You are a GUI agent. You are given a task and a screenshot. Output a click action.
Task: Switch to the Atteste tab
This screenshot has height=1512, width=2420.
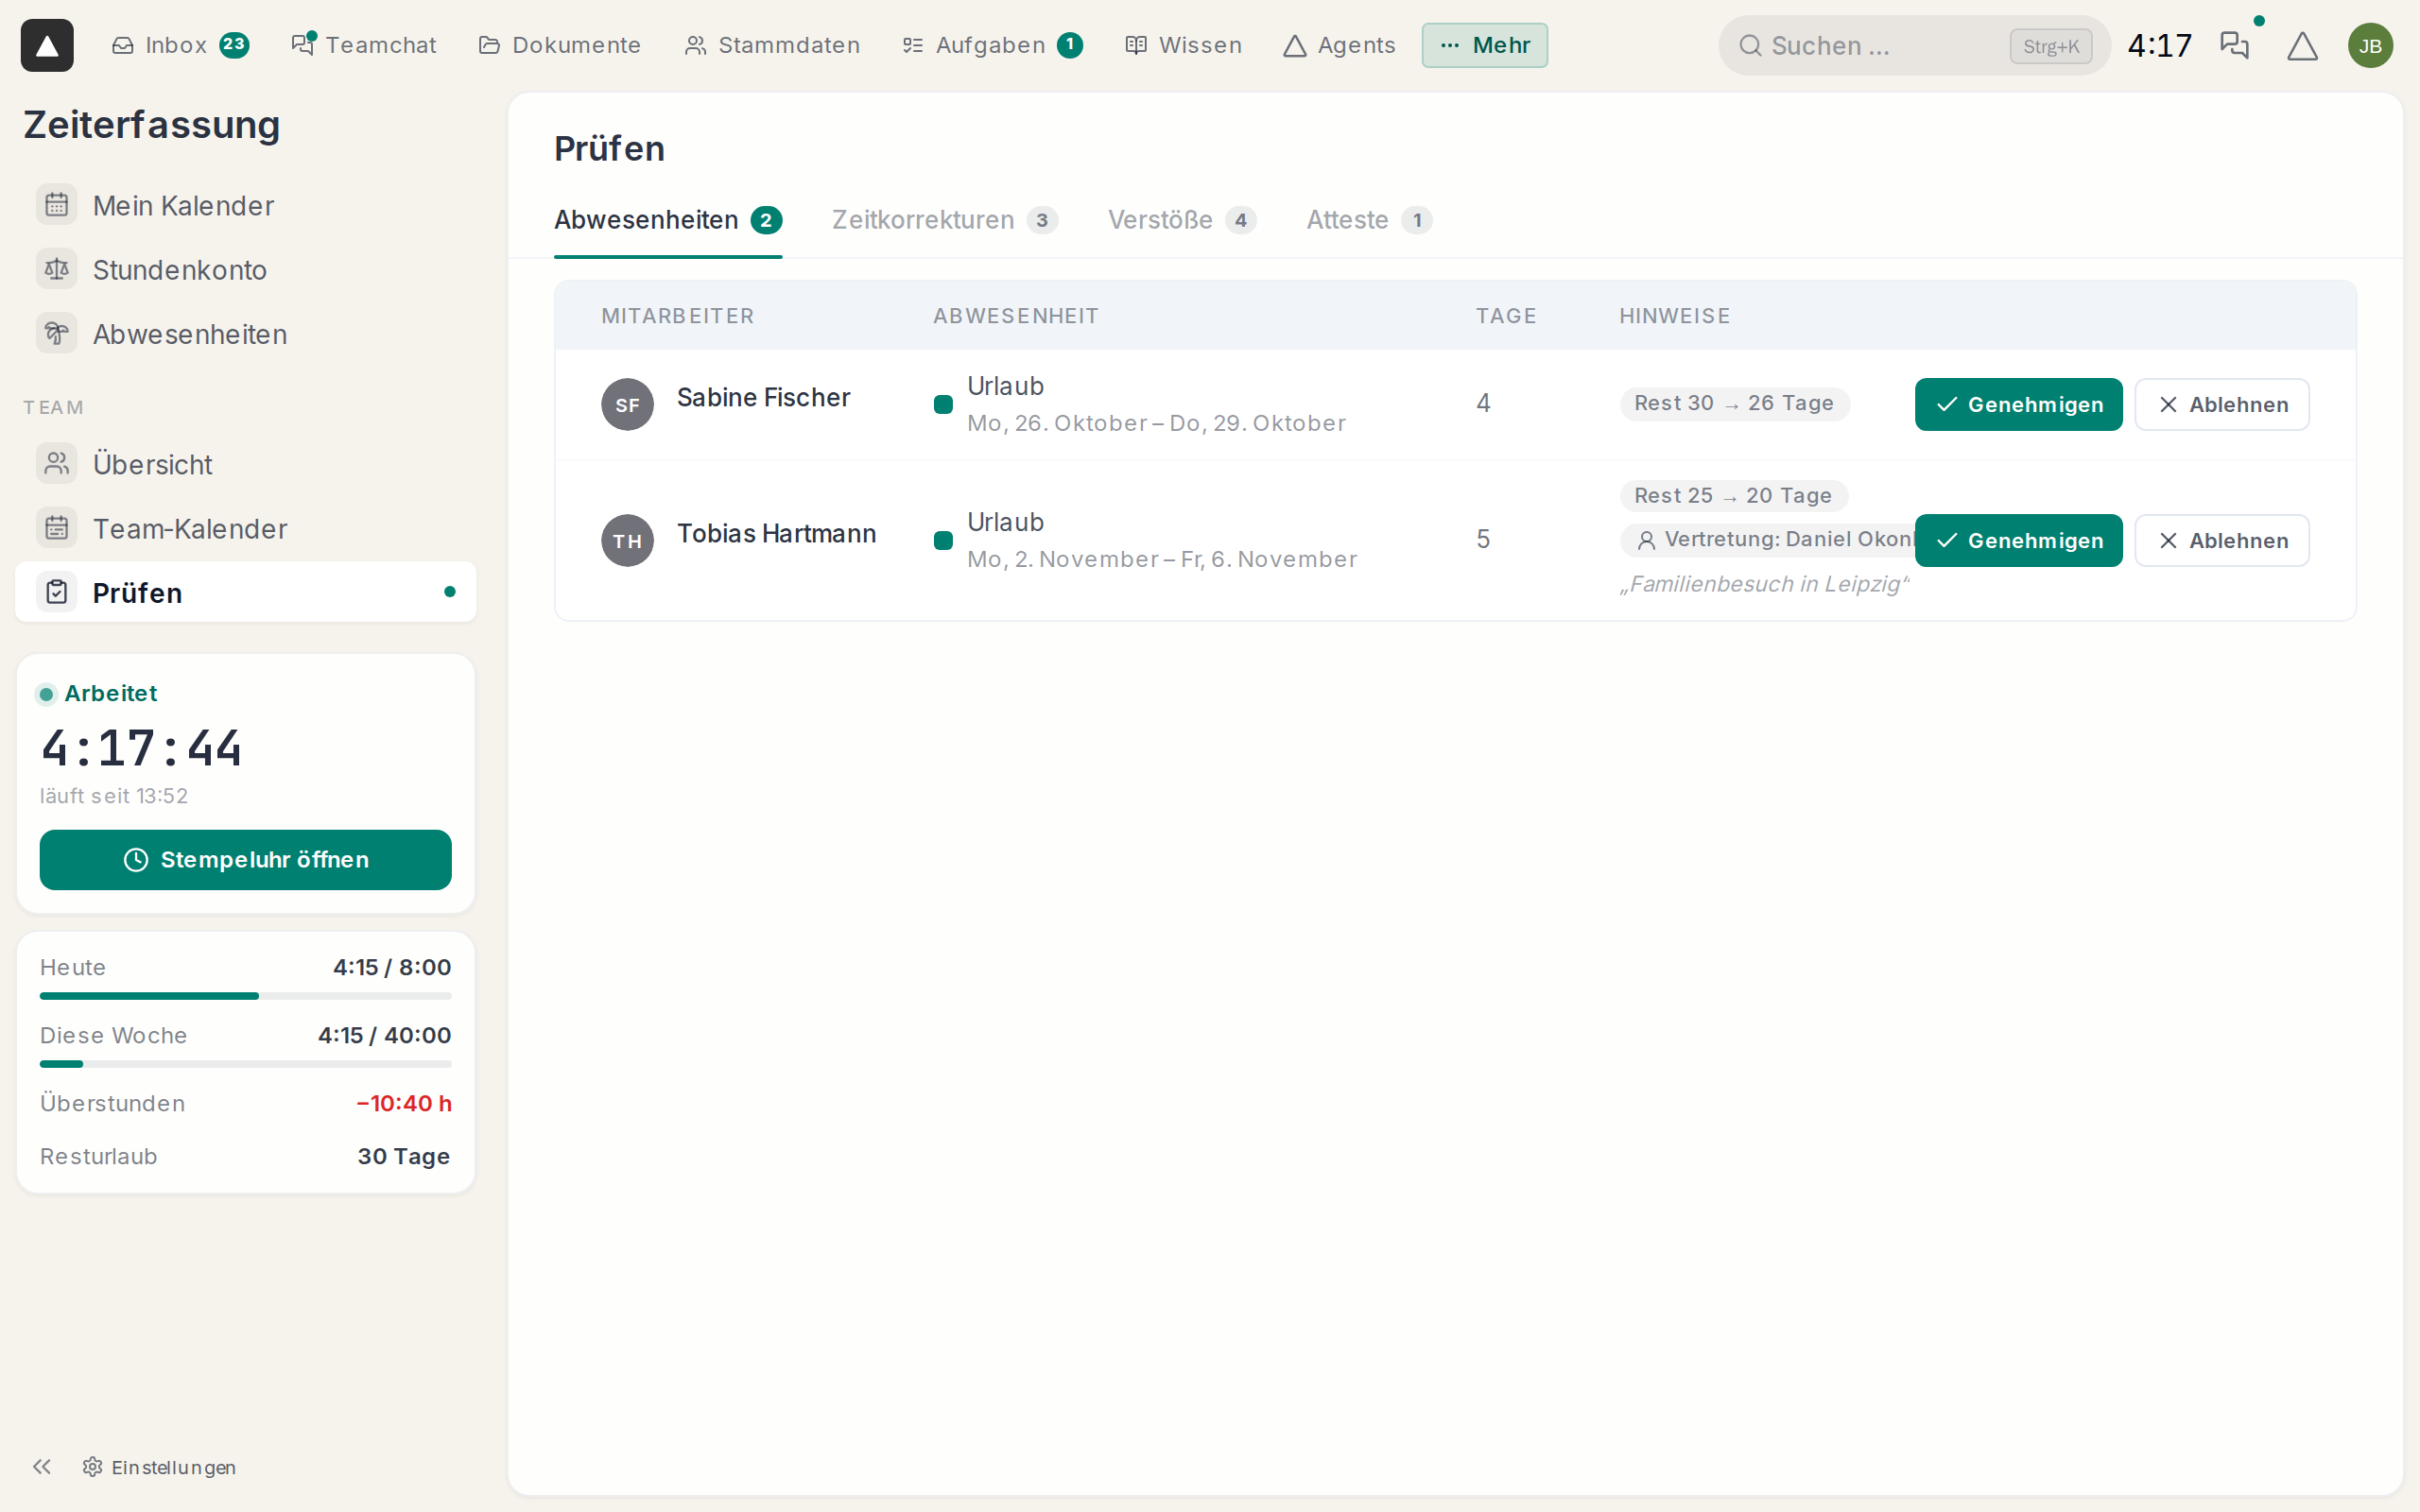[1369, 220]
